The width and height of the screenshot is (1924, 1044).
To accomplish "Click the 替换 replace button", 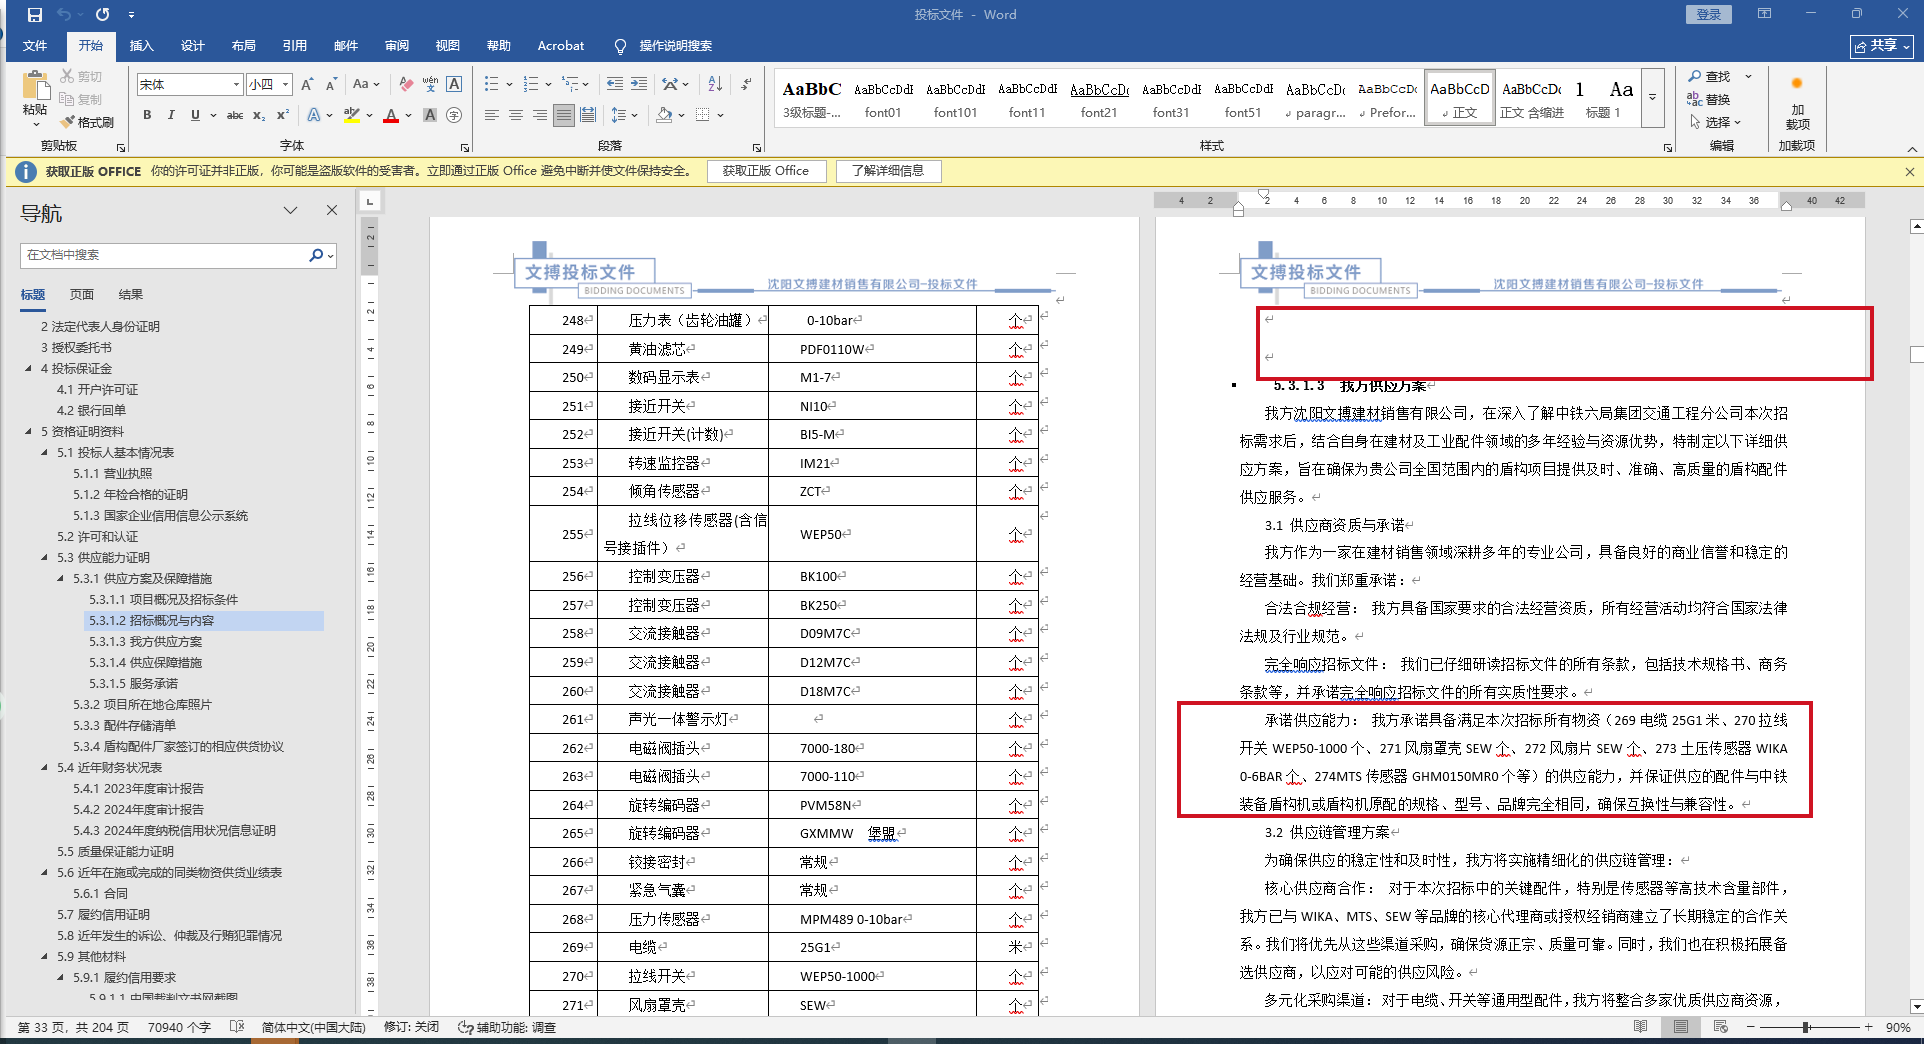I will point(1710,99).
